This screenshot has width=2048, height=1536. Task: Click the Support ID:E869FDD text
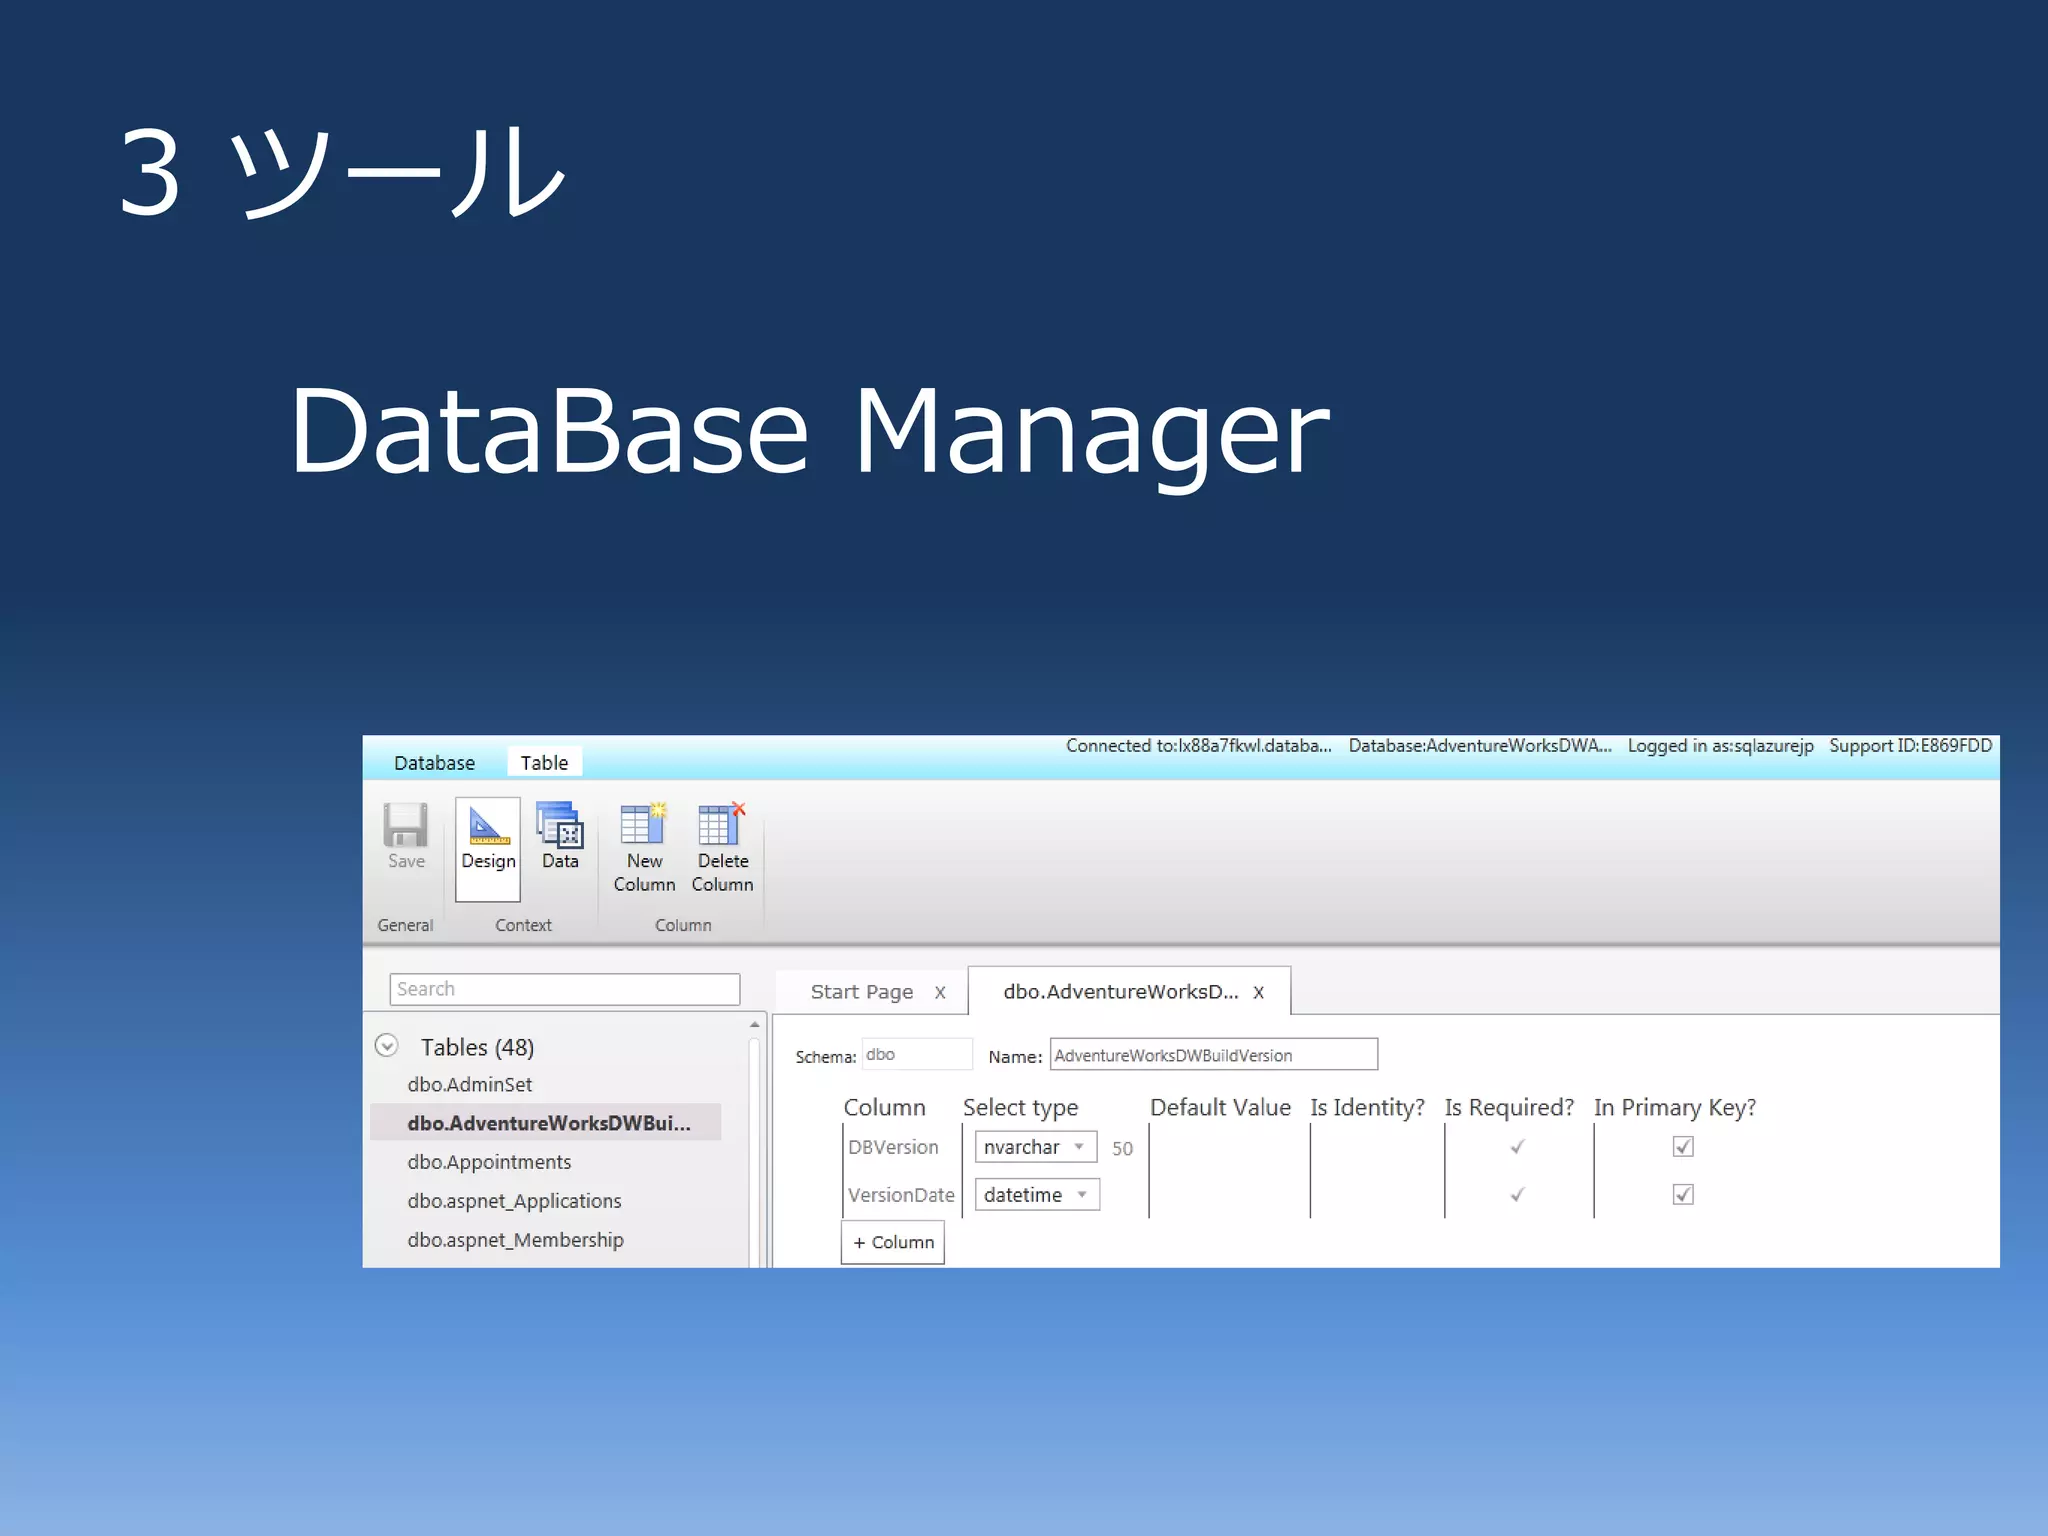[x=1910, y=746]
